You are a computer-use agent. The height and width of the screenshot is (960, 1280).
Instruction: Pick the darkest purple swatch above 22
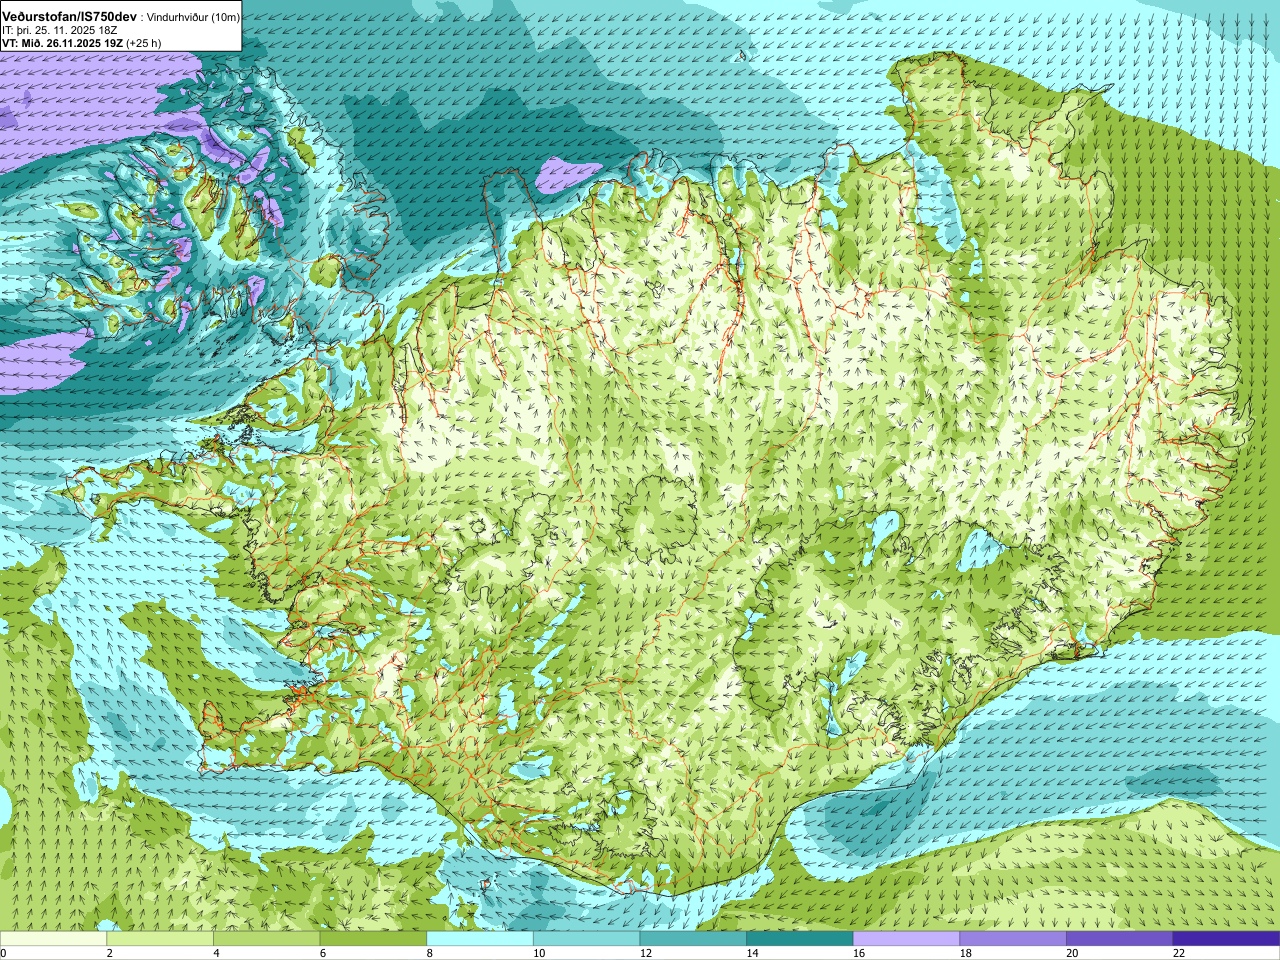point(1226,939)
